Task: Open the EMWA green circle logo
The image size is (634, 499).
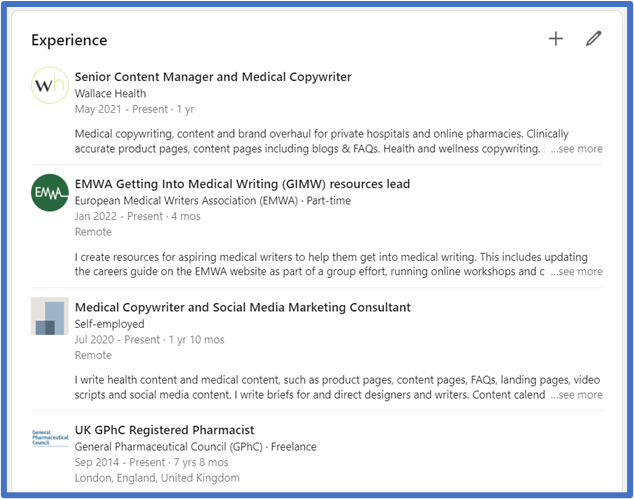Action: point(50,192)
